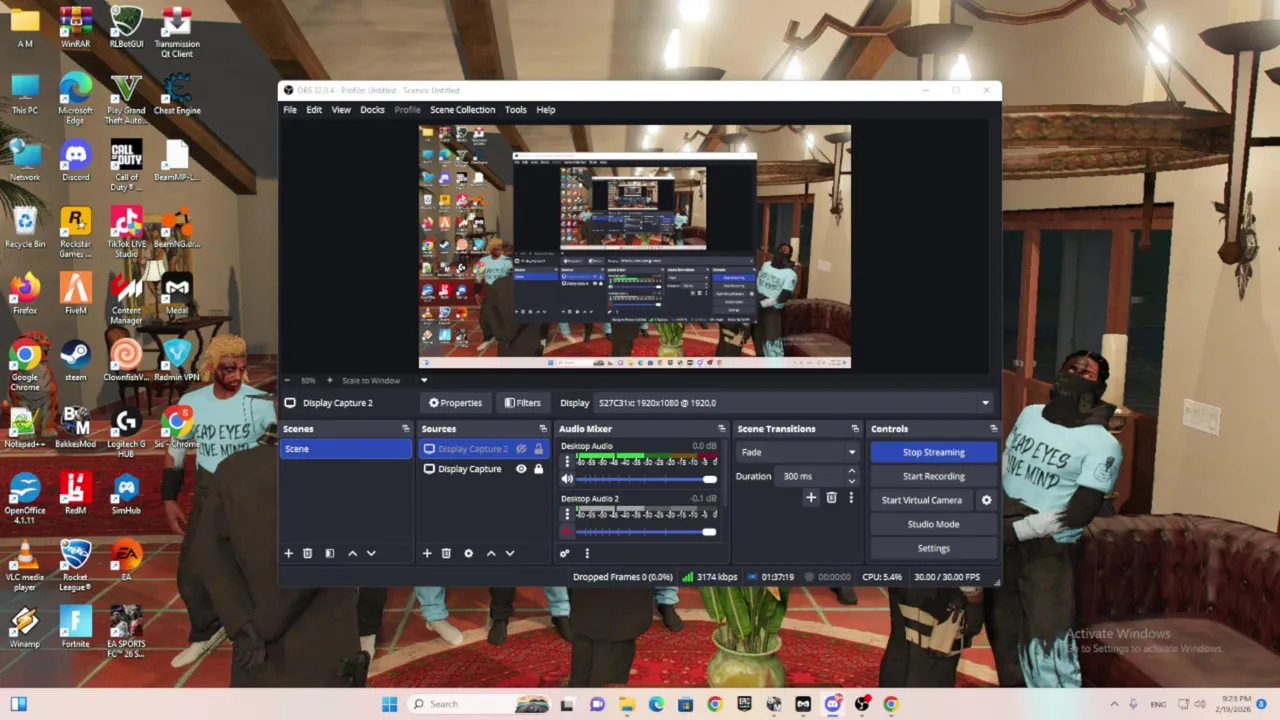Unlock the Display Capture 2 source
Image resolution: width=1280 pixels, height=720 pixels.
point(538,449)
